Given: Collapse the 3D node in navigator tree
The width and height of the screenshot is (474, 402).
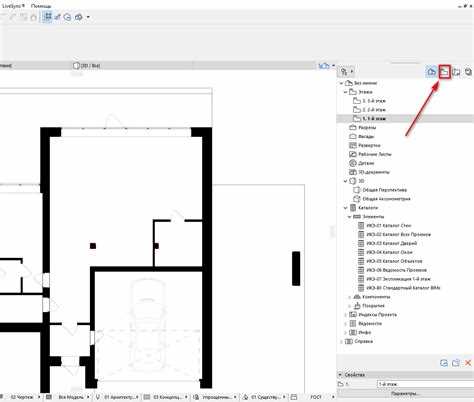Looking at the screenshot, I should tap(346, 181).
